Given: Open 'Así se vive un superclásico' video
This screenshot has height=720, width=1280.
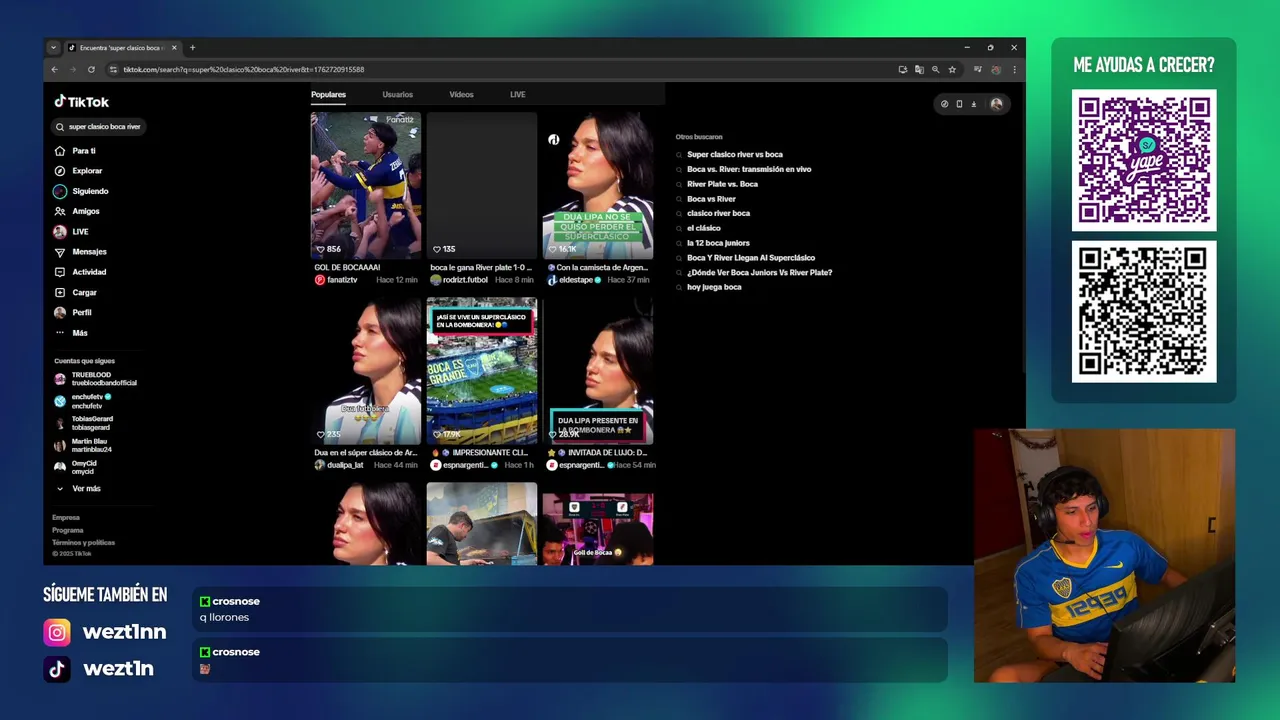Looking at the screenshot, I should click(x=481, y=371).
